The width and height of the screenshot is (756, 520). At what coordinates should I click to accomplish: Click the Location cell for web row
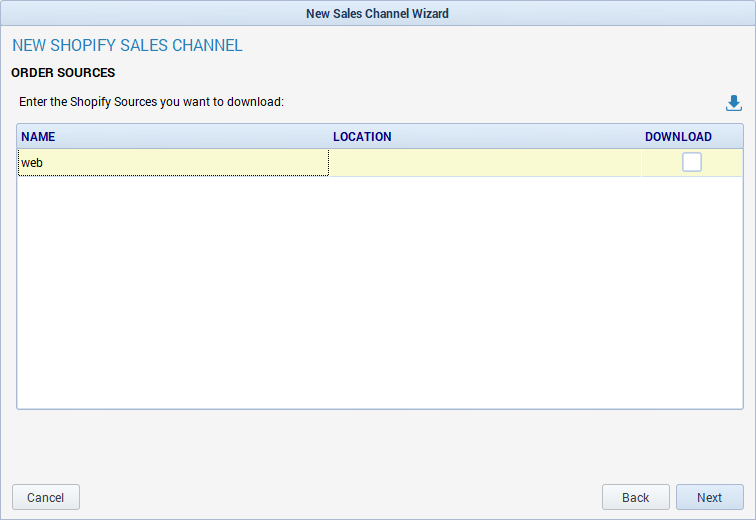[485, 162]
